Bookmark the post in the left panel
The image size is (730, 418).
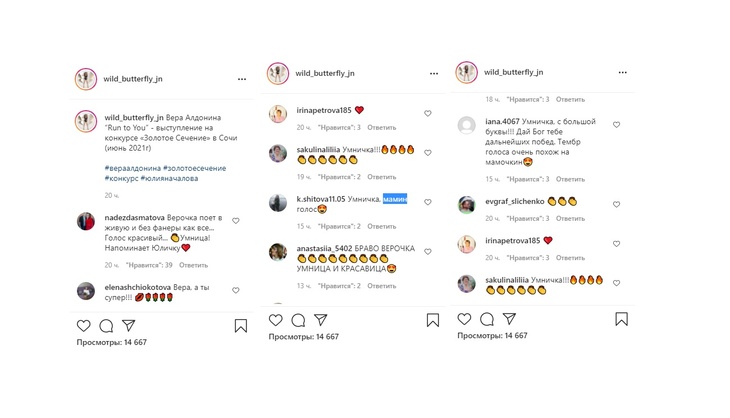click(x=241, y=325)
